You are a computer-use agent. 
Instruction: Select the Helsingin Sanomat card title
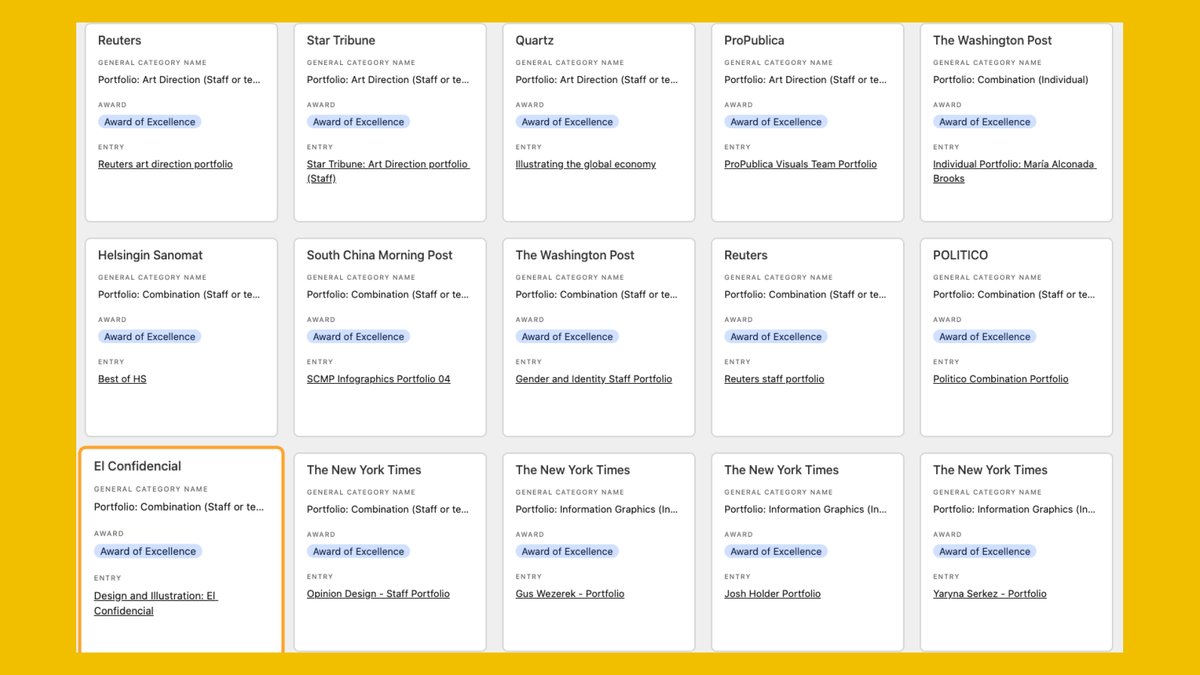tap(150, 256)
